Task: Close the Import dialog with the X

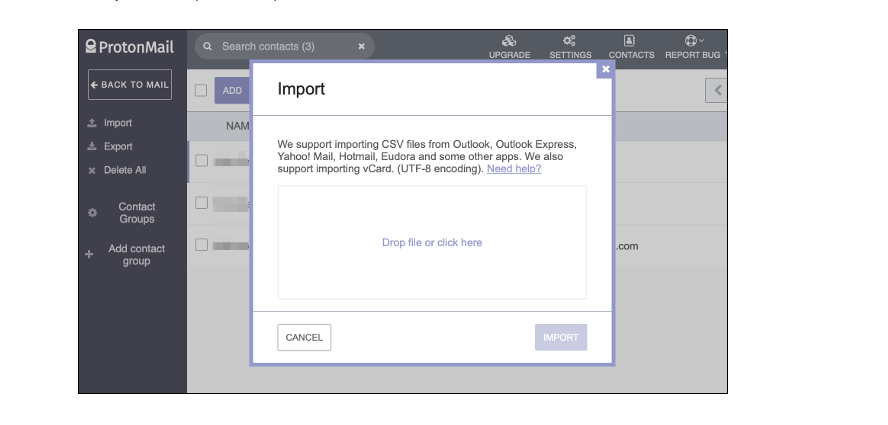Action: [604, 69]
